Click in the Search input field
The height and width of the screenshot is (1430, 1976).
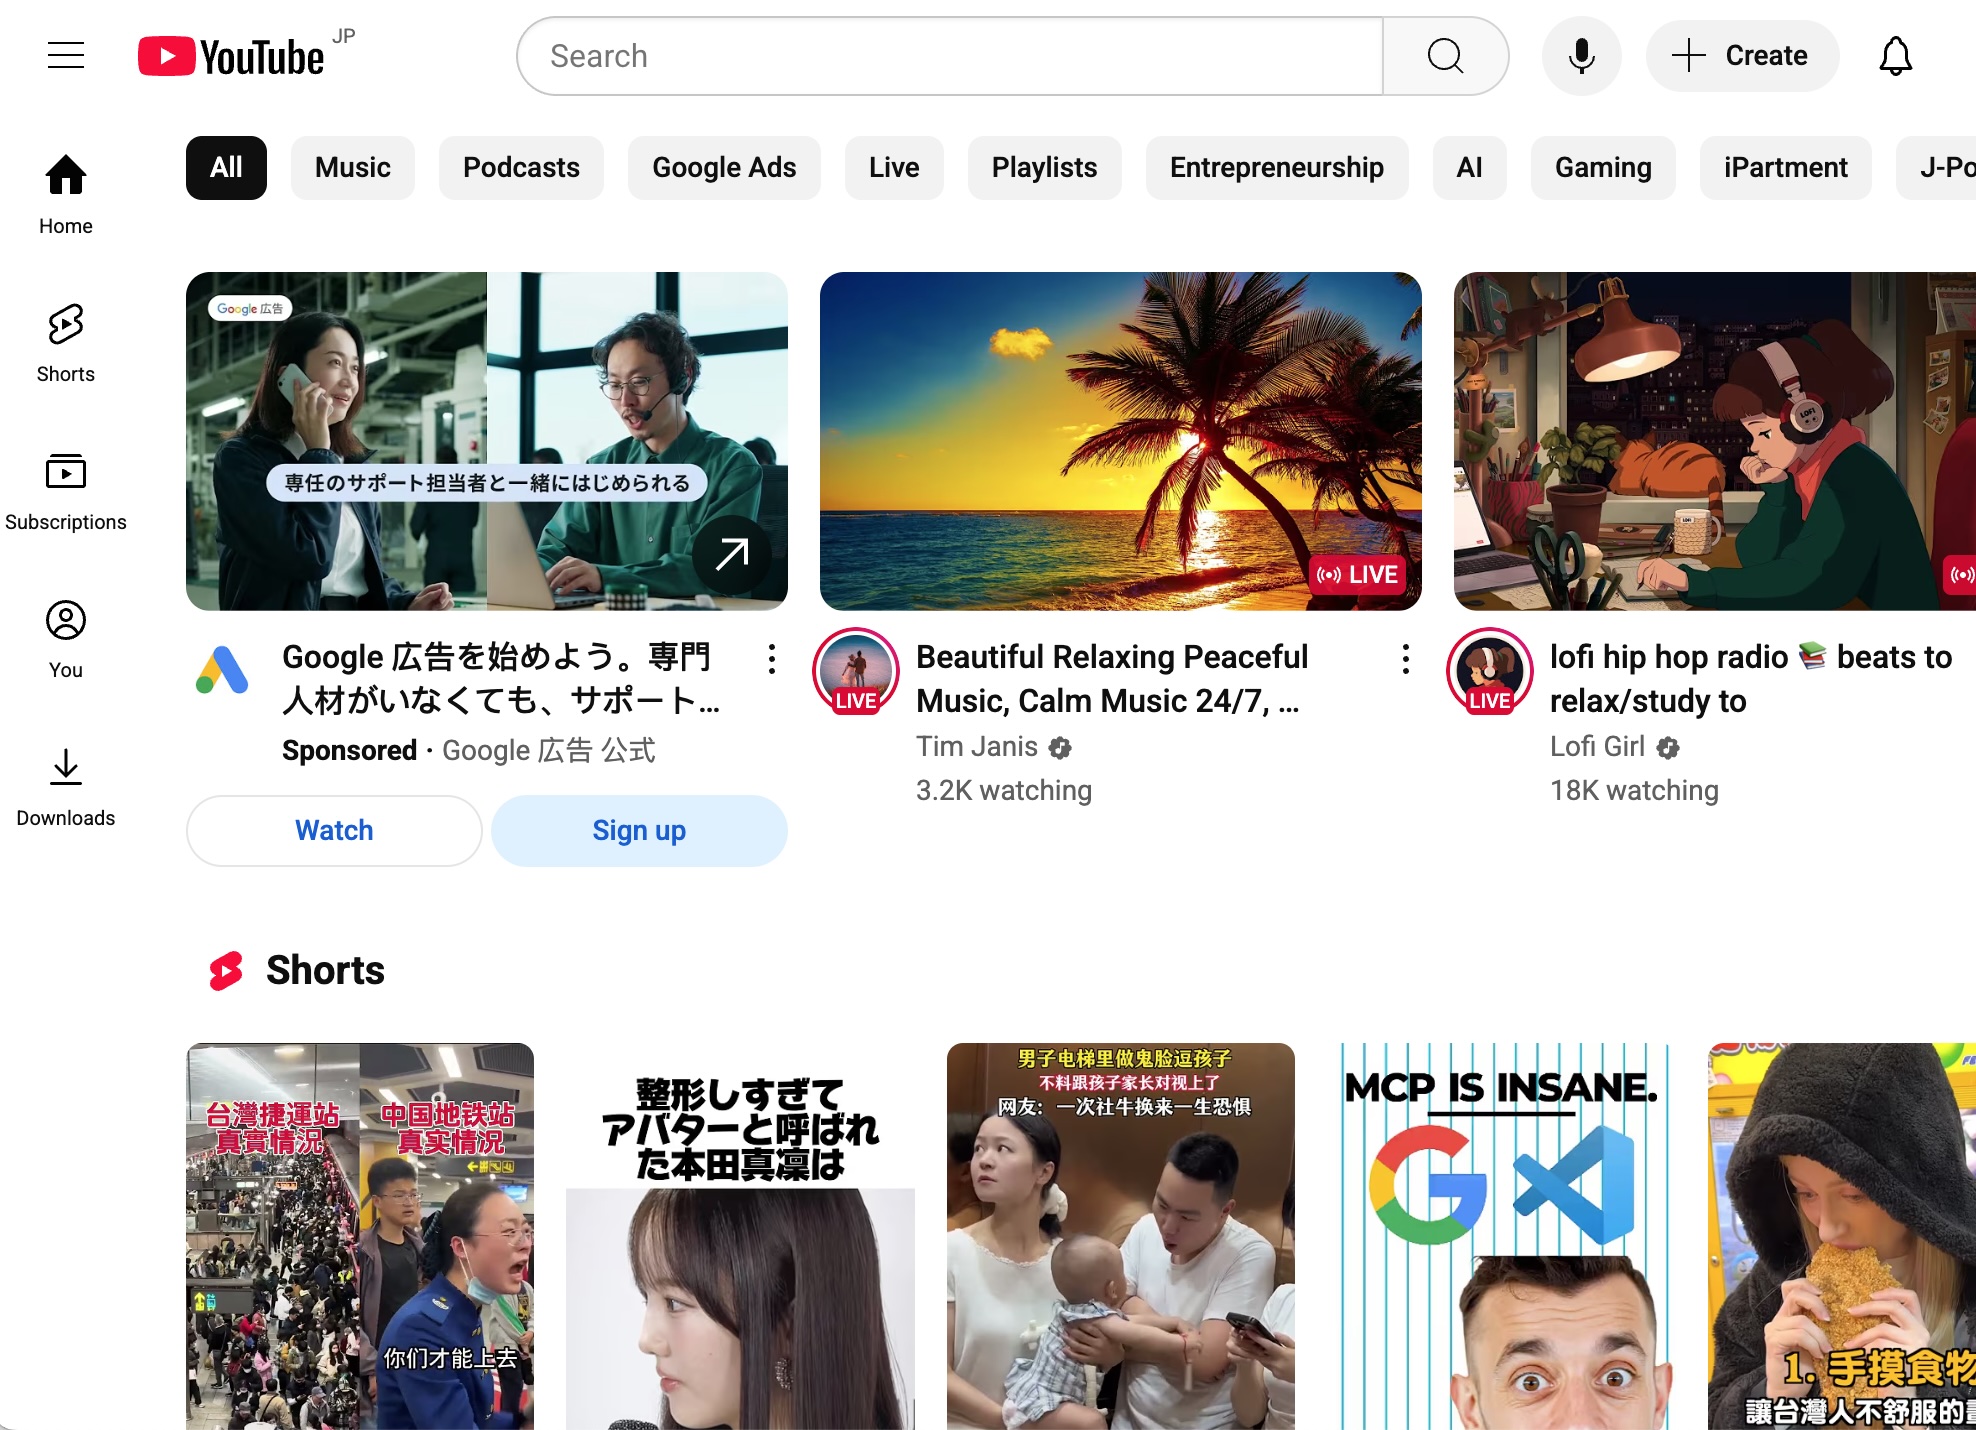[x=950, y=56]
